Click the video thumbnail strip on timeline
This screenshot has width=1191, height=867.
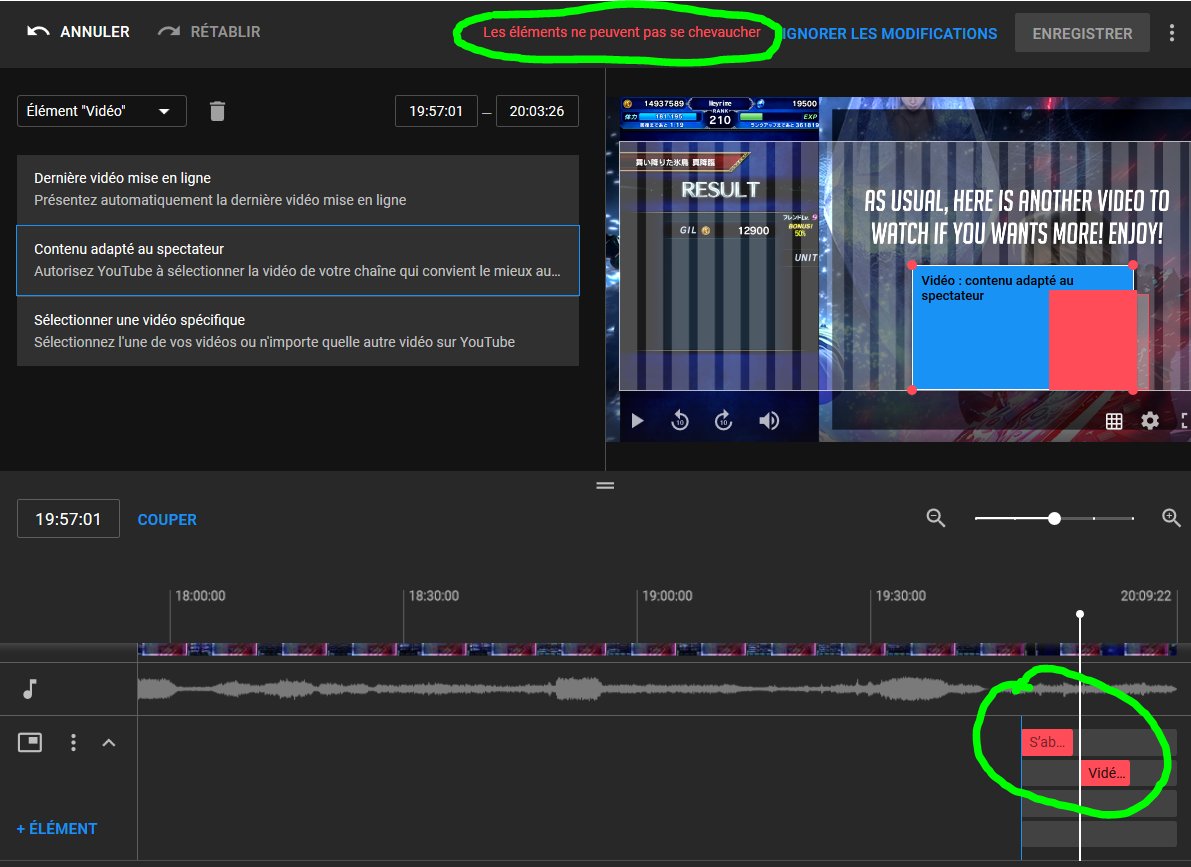(x=657, y=650)
